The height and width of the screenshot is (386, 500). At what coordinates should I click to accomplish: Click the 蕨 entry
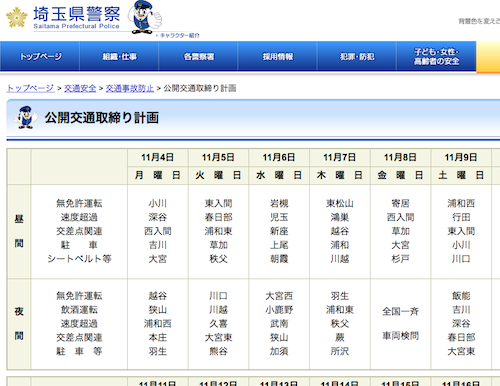[340, 337]
